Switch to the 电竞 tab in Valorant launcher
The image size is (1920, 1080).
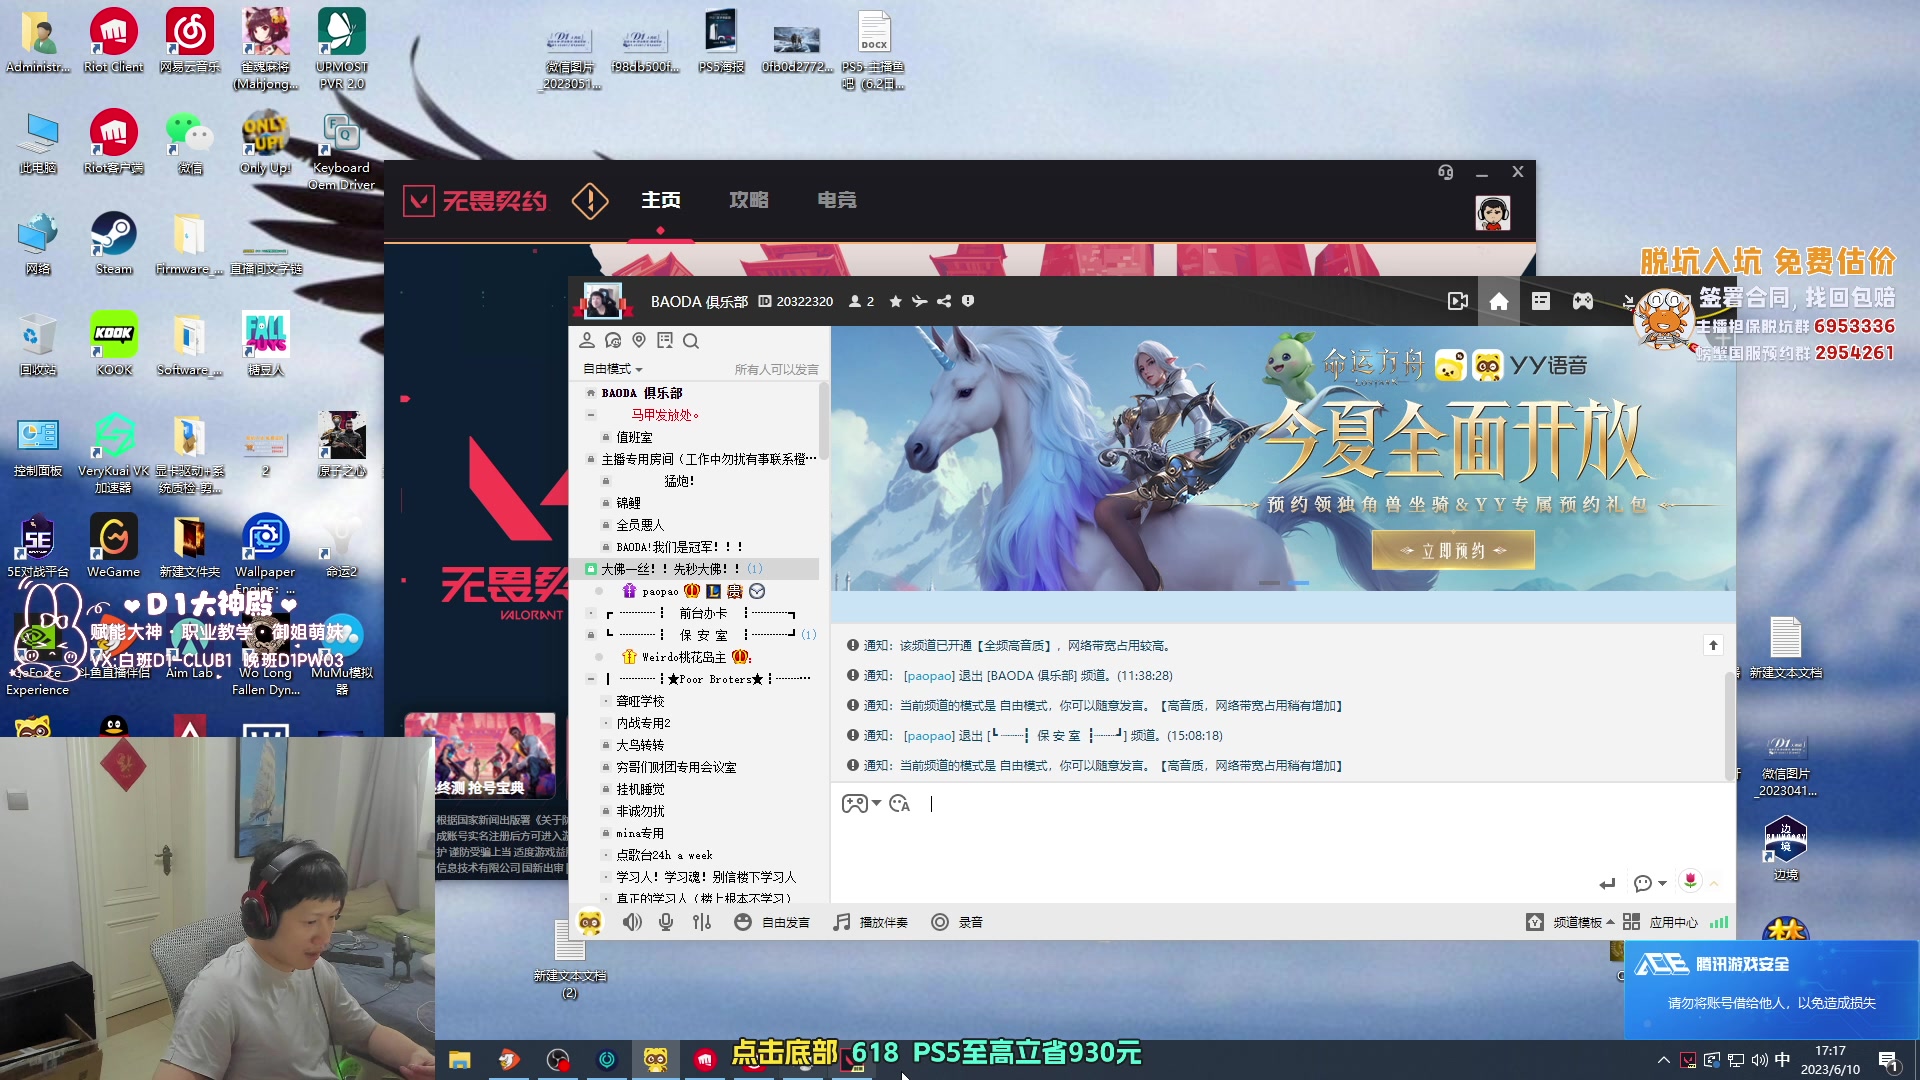pyautogui.click(x=836, y=200)
